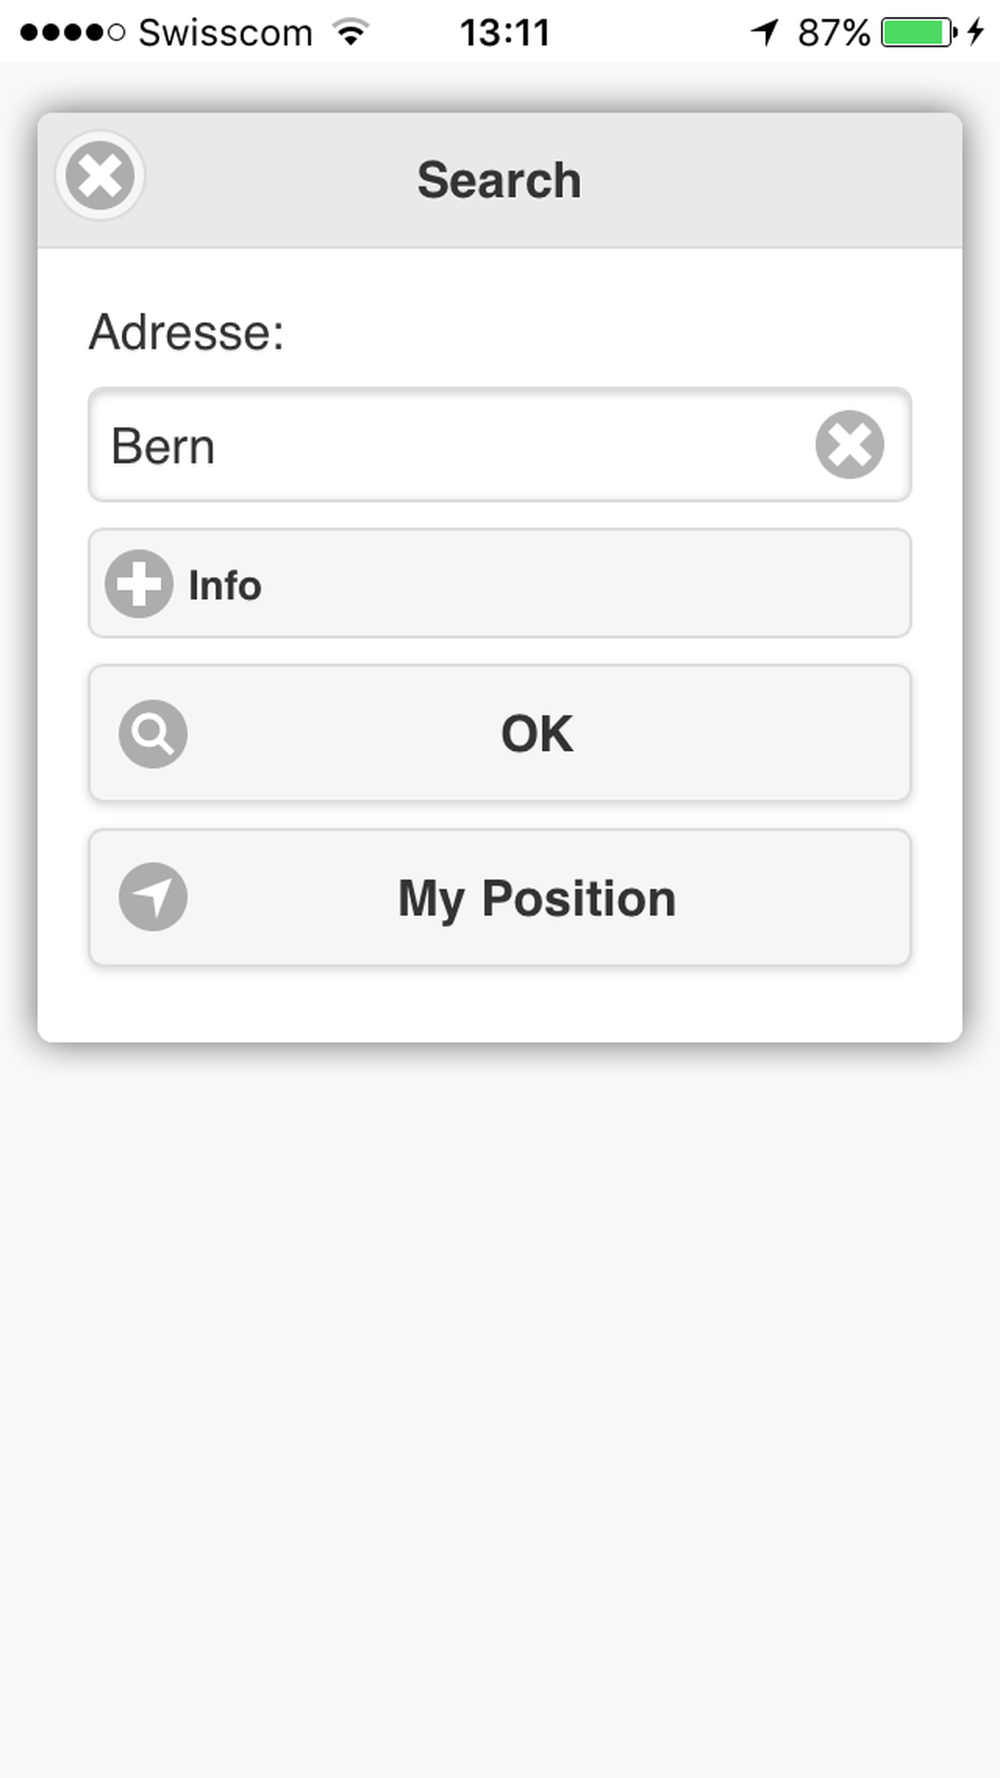Tap the Wi-Fi icon in the status bar
The image size is (1000, 1778).
click(x=351, y=32)
